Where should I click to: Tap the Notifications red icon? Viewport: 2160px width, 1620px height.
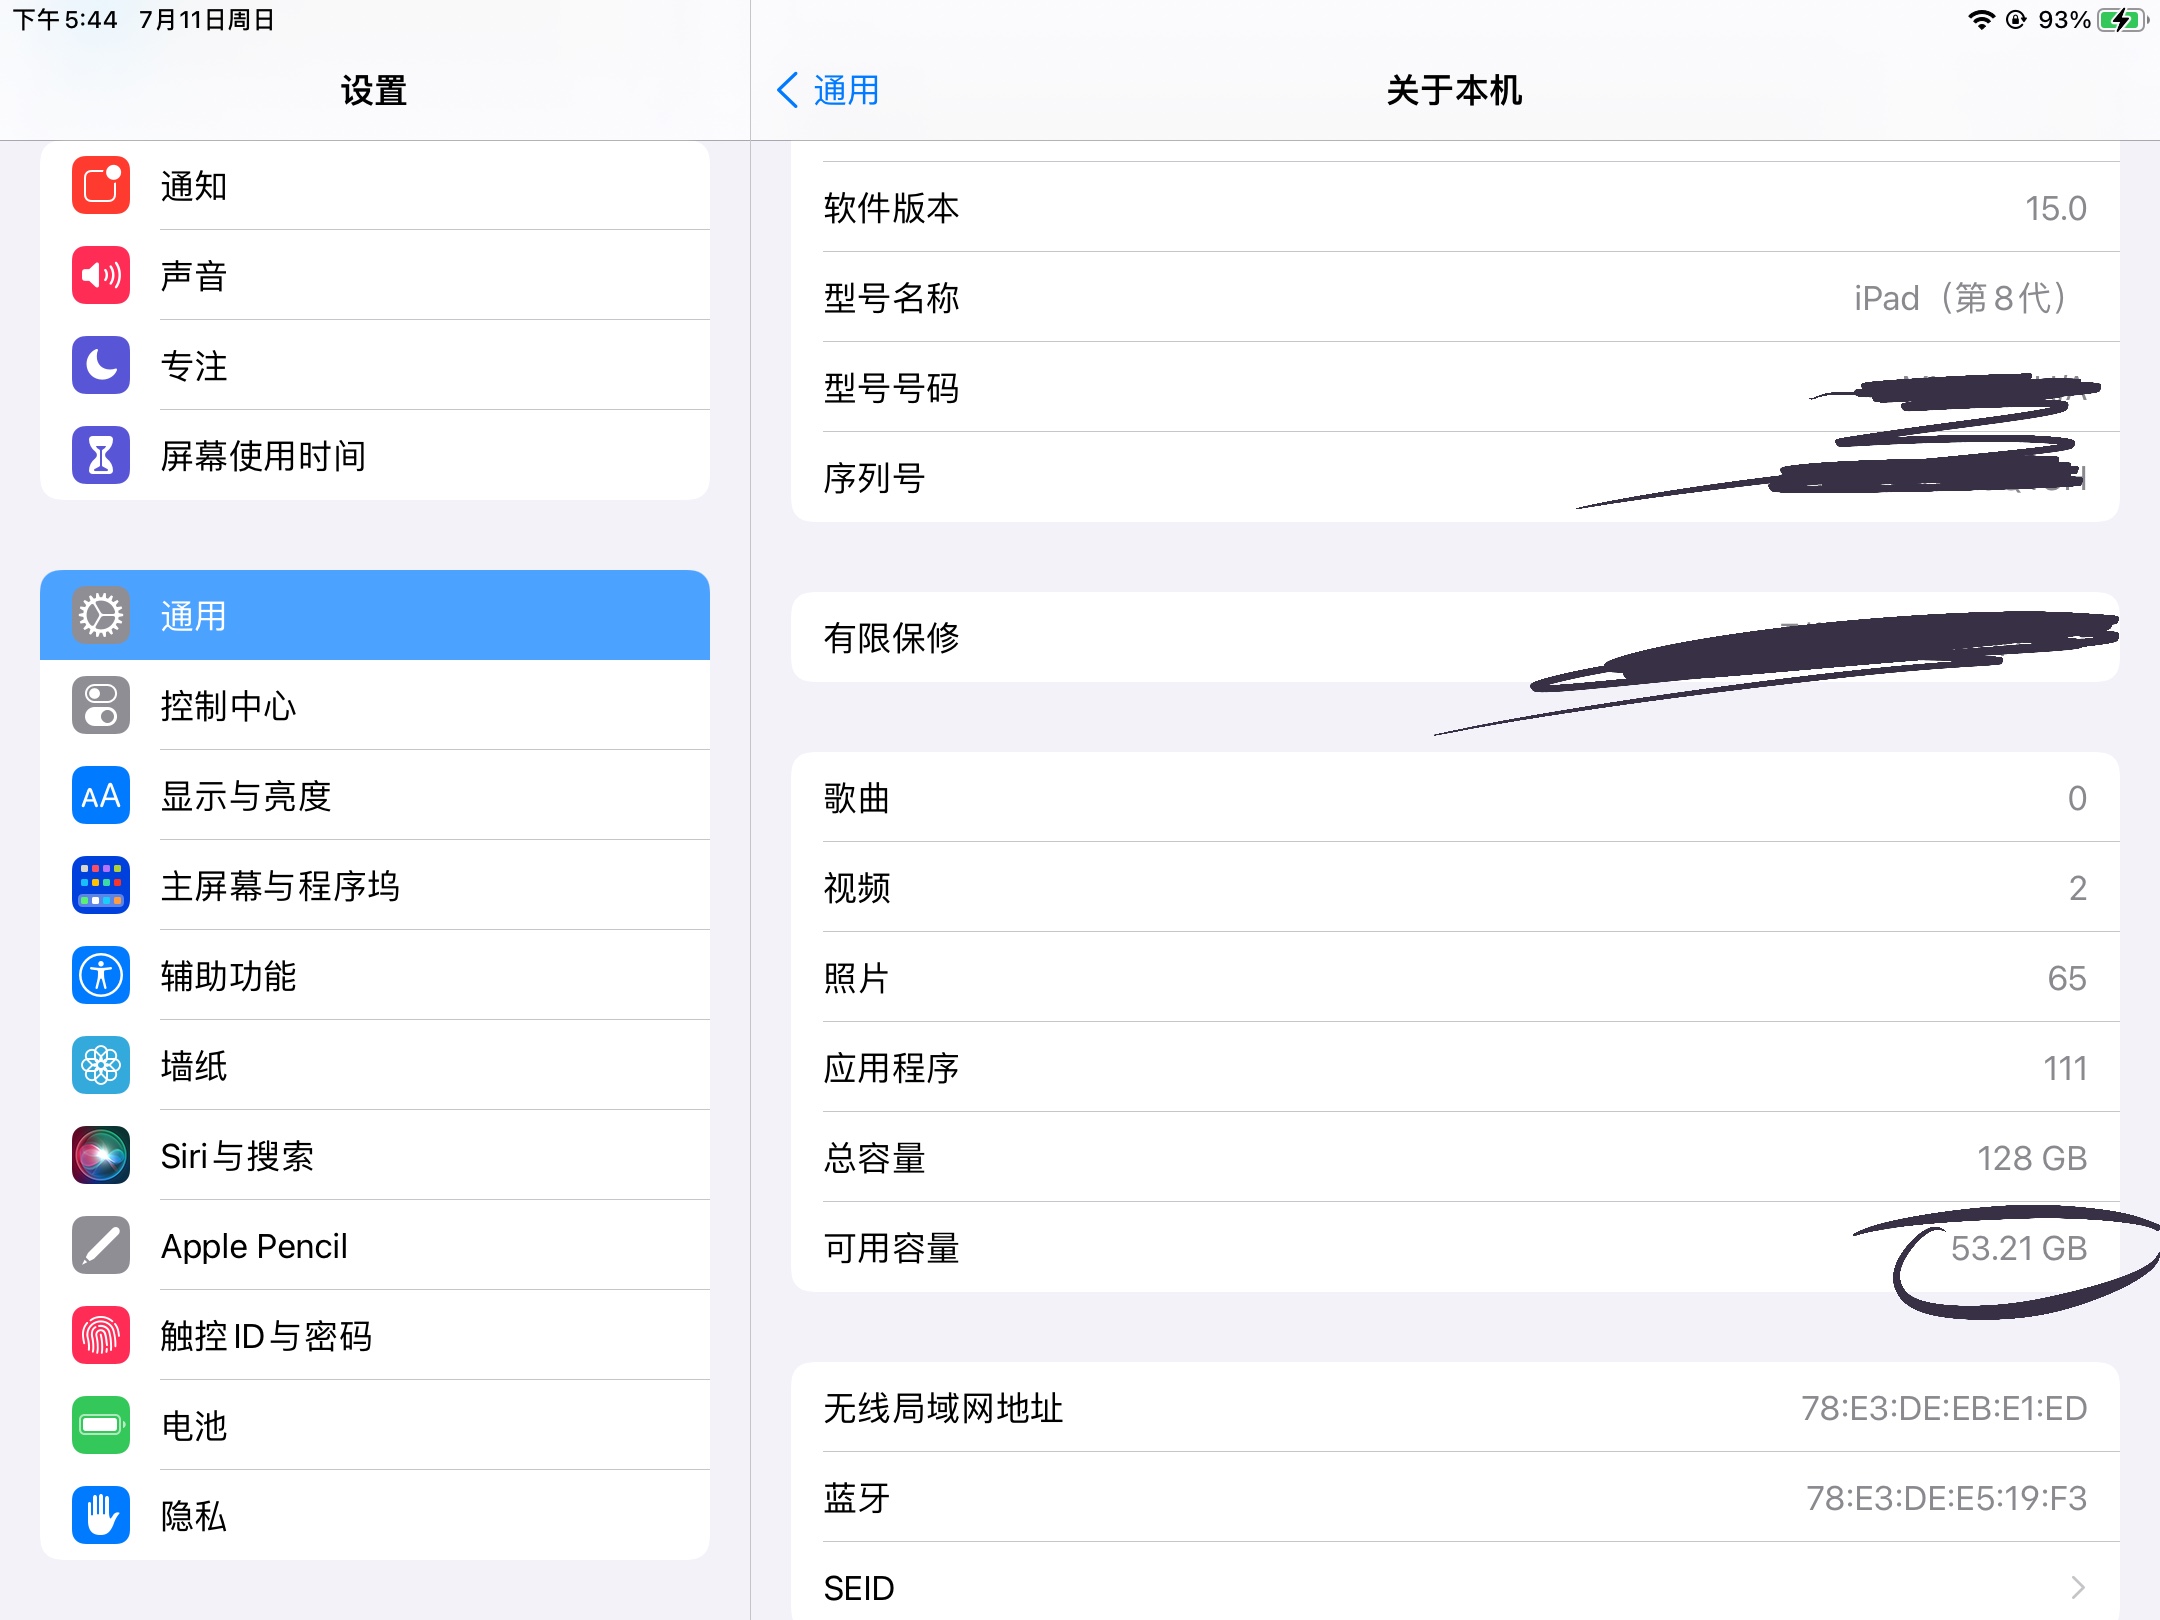click(101, 186)
